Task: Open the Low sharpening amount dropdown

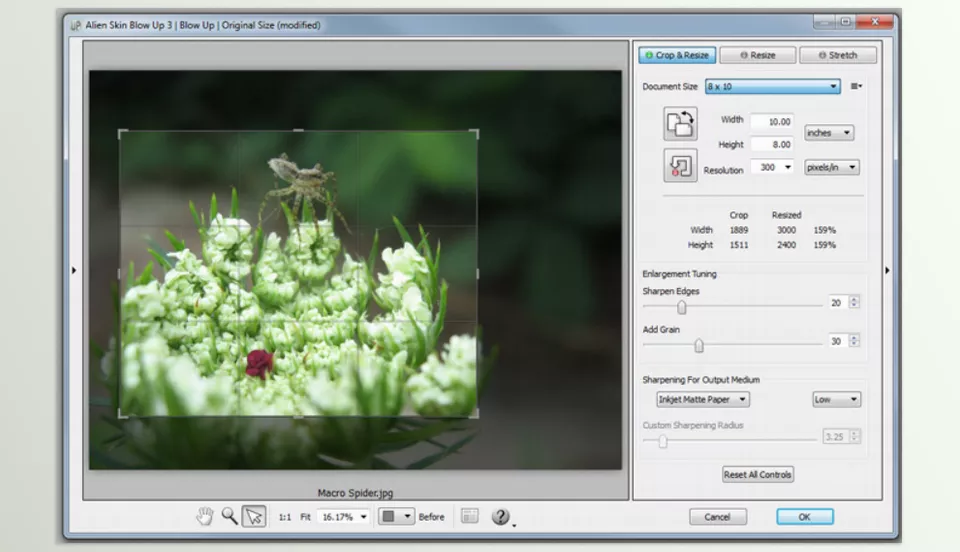Action: click(x=836, y=400)
